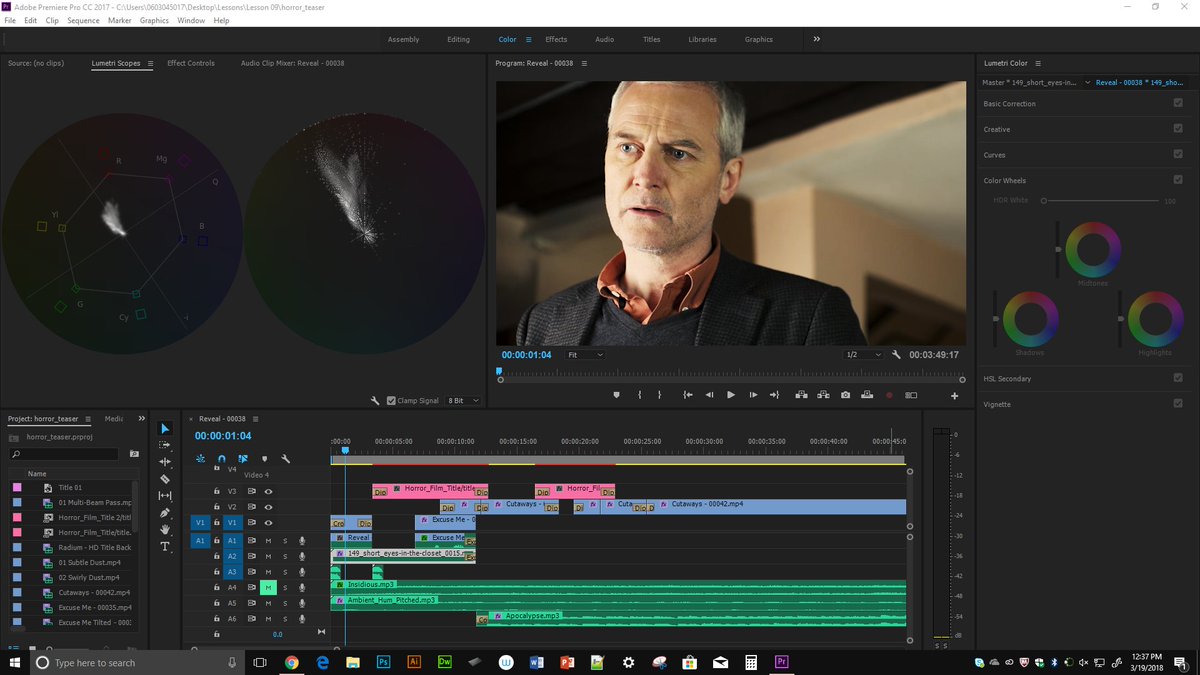Image resolution: width=1200 pixels, height=675 pixels.
Task: Toggle track output visibility for V3
Action: [268, 489]
